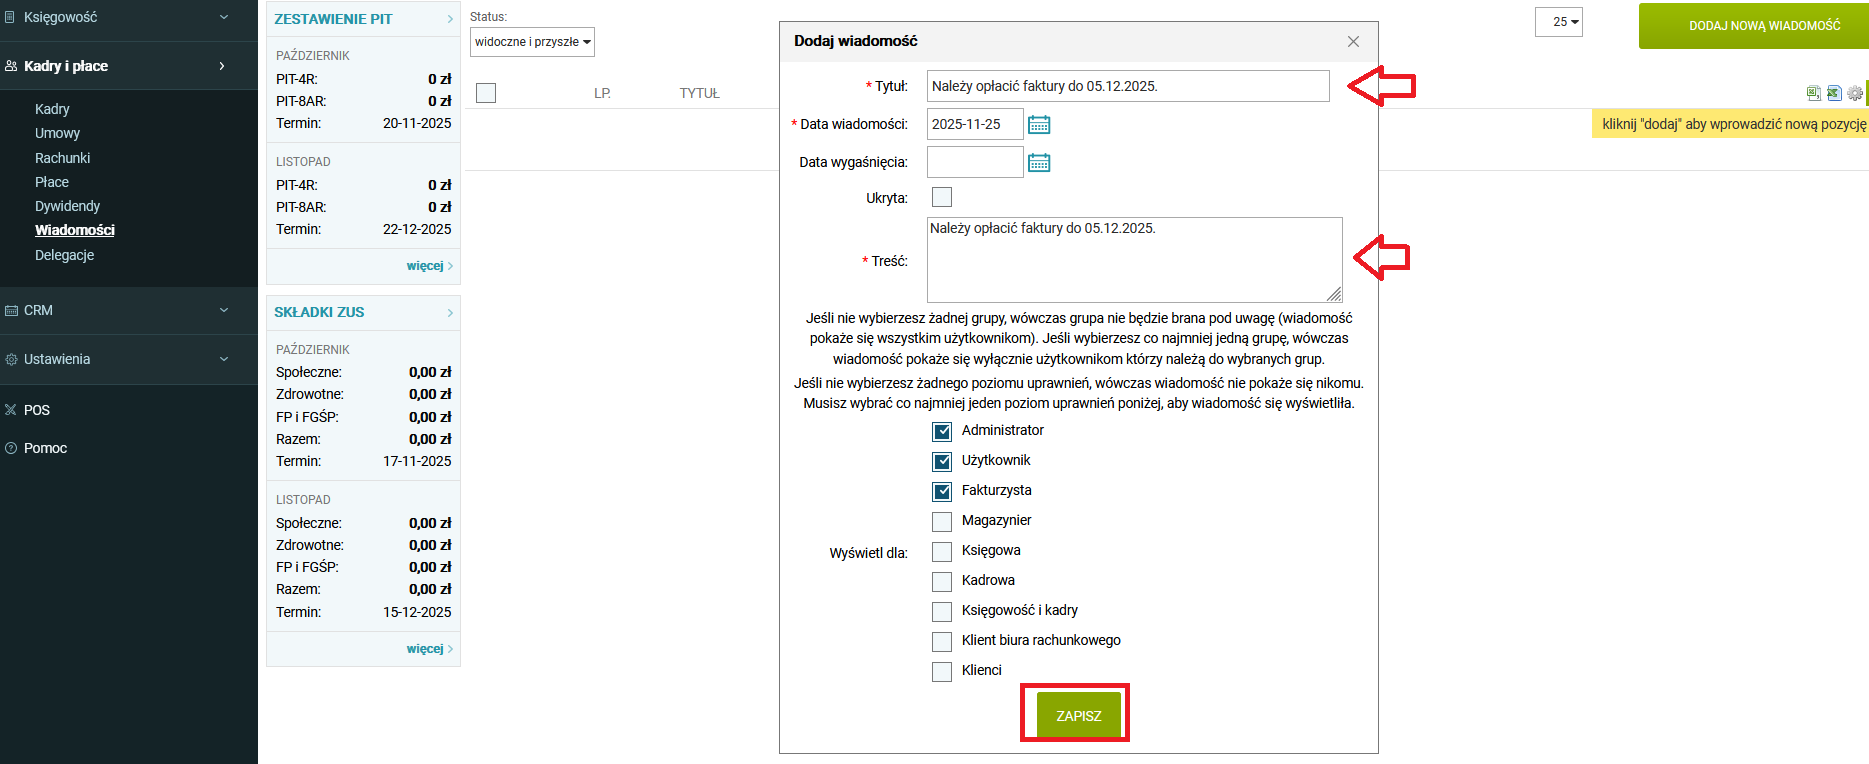Image resolution: width=1869 pixels, height=764 pixels.
Task: Close the Dodaj wiadomość dialog
Action: [x=1353, y=41]
